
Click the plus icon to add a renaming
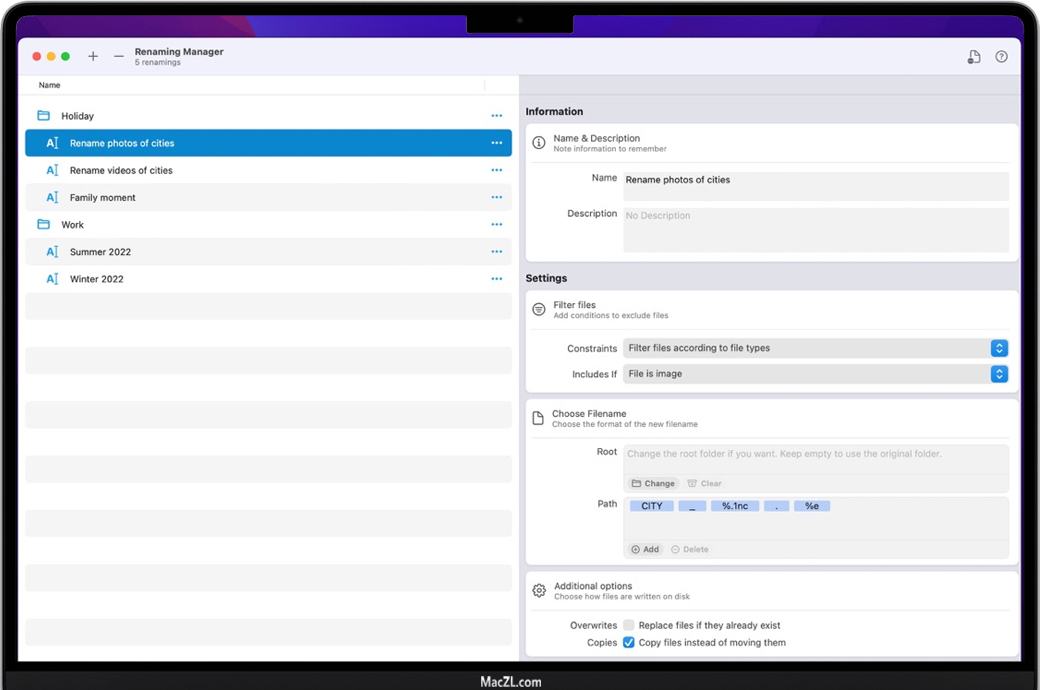coord(93,57)
